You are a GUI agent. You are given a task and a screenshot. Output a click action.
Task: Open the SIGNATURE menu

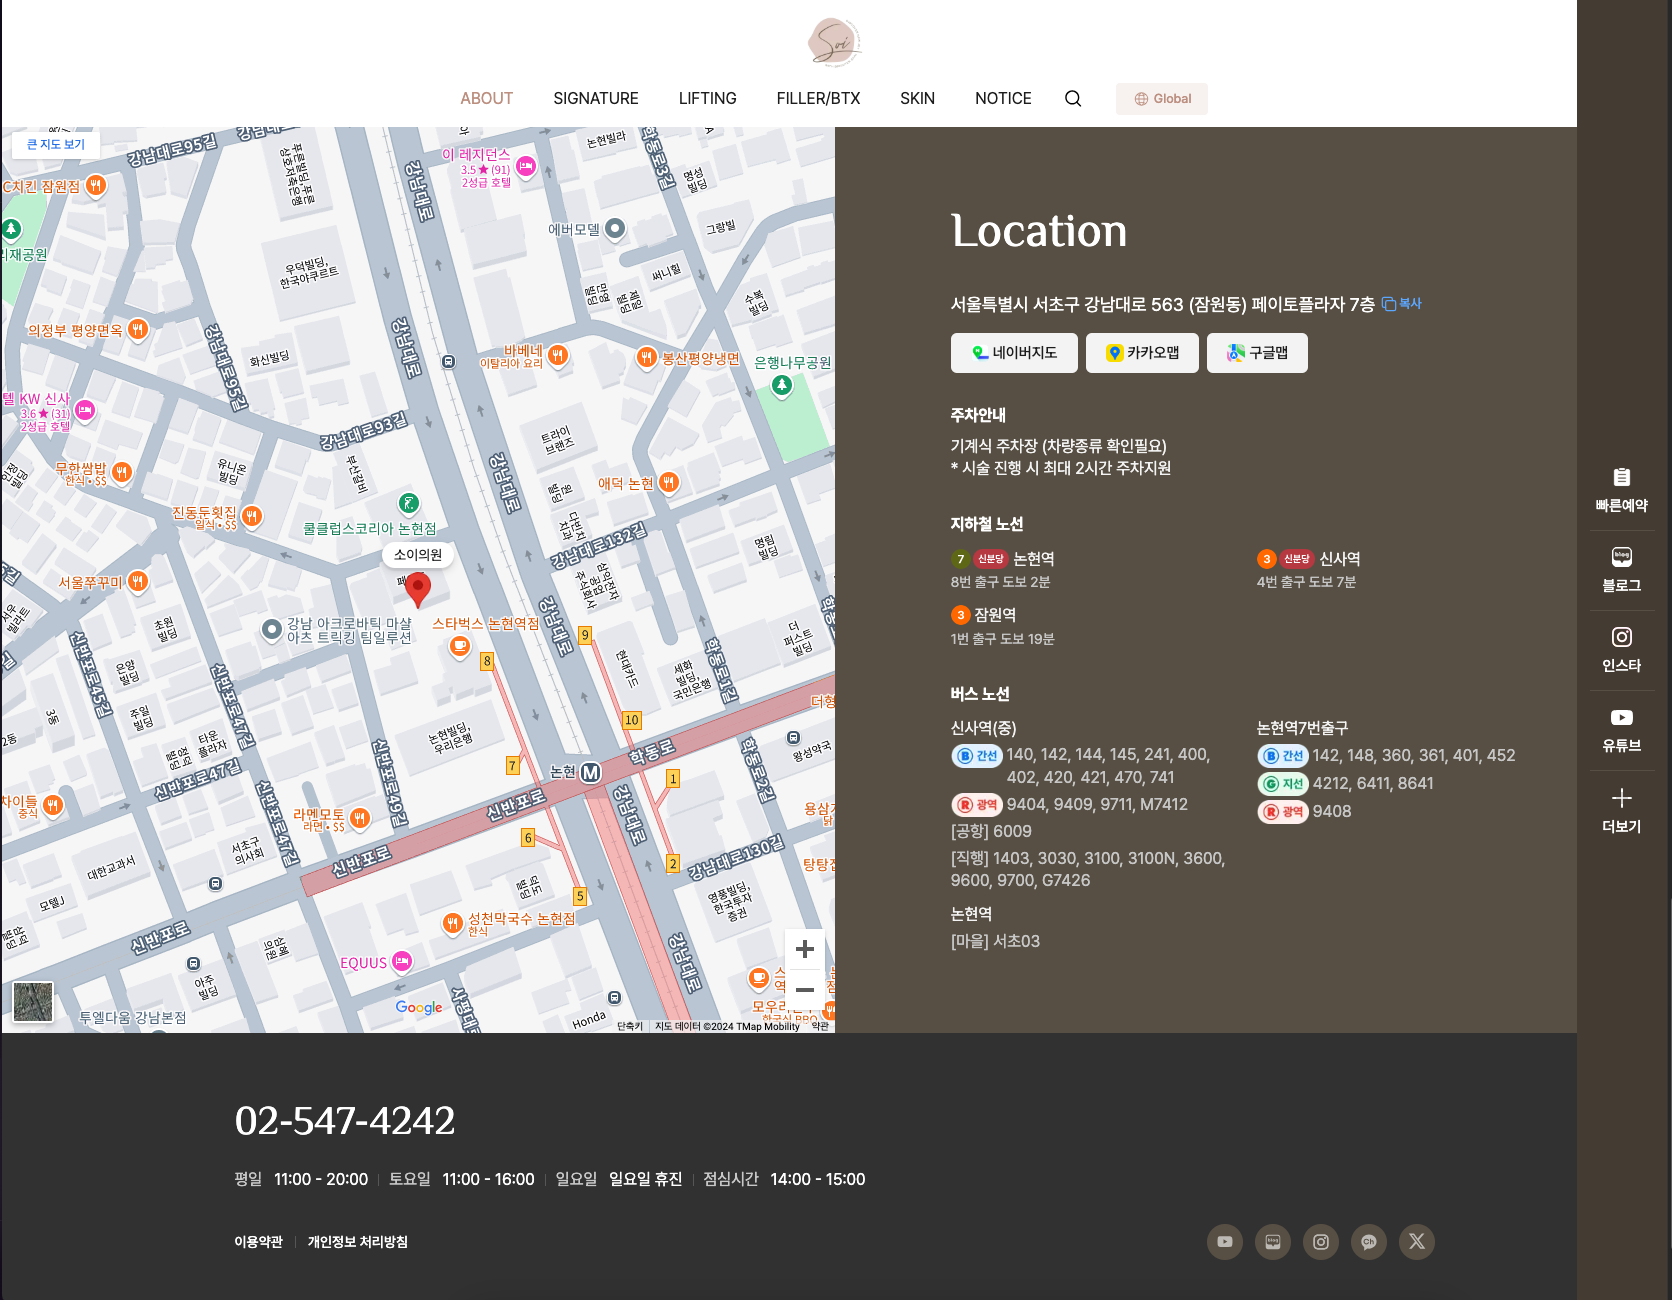pyautogui.click(x=596, y=98)
